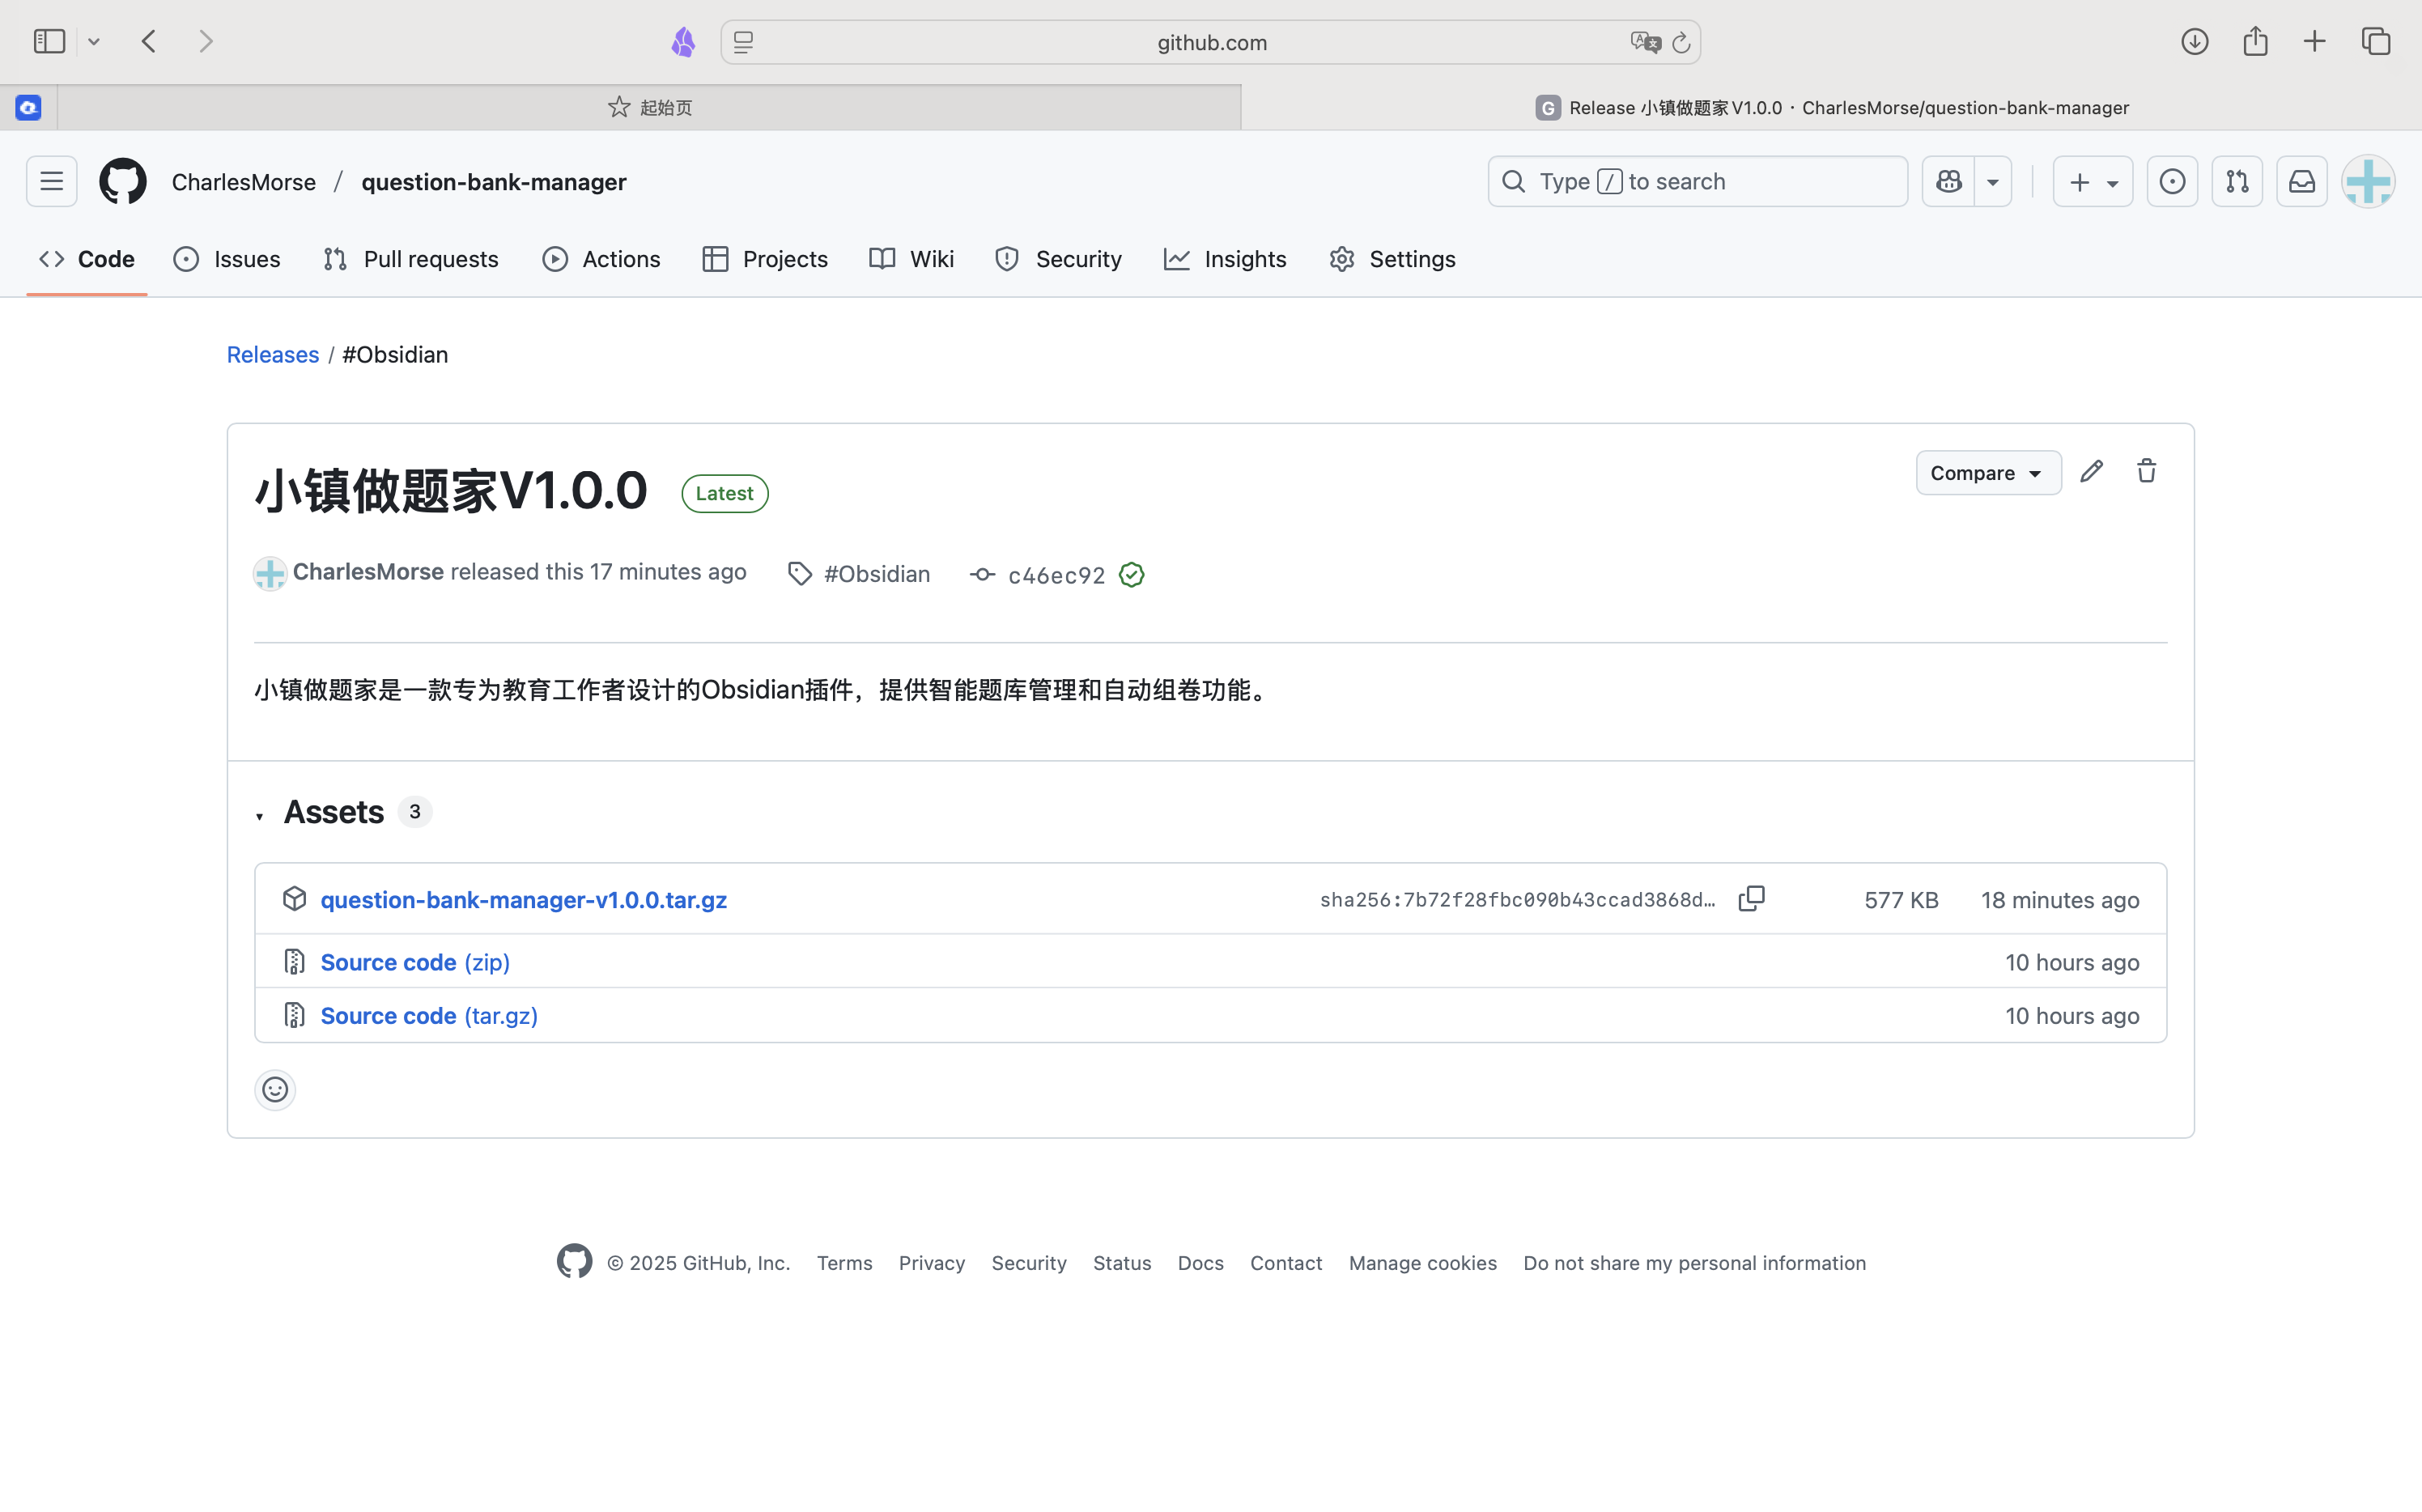
Task: Open the Copilot dropdown arrow
Action: pyautogui.click(x=1992, y=182)
